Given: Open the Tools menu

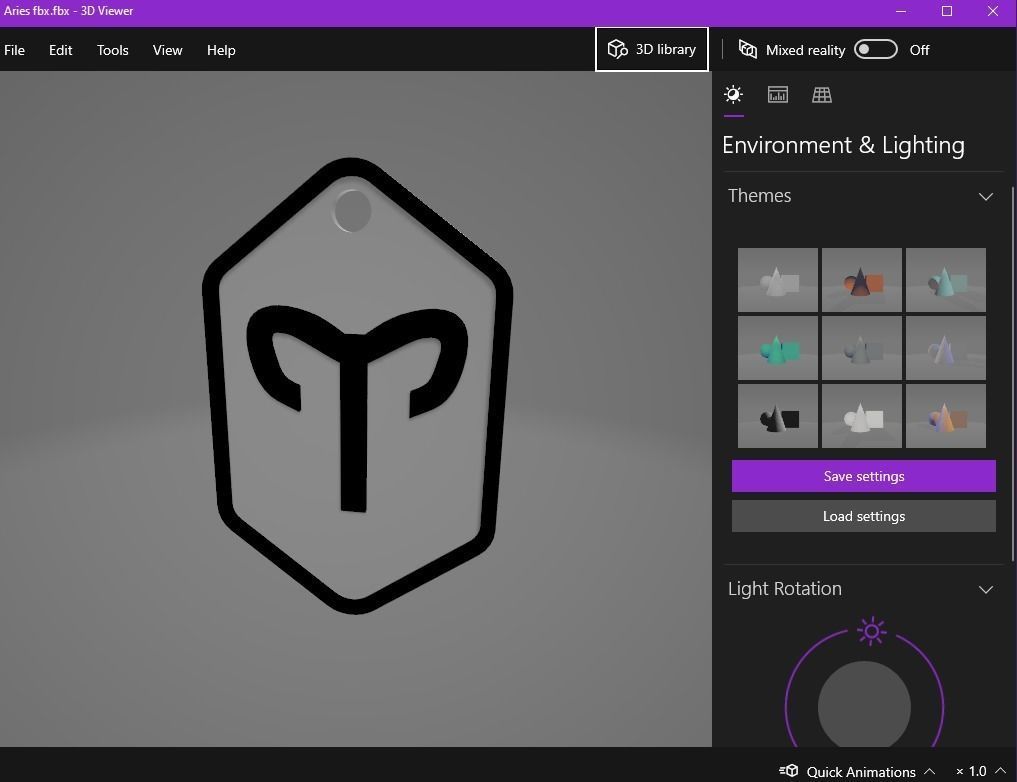Looking at the screenshot, I should pyautogui.click(x=113, y=50).
